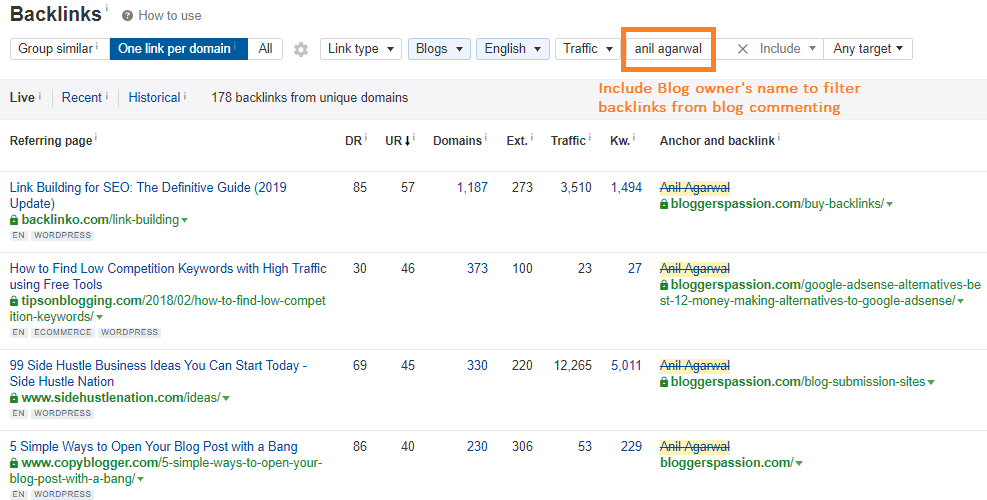Click 1,494 keywords value

[x=626, y=187]
